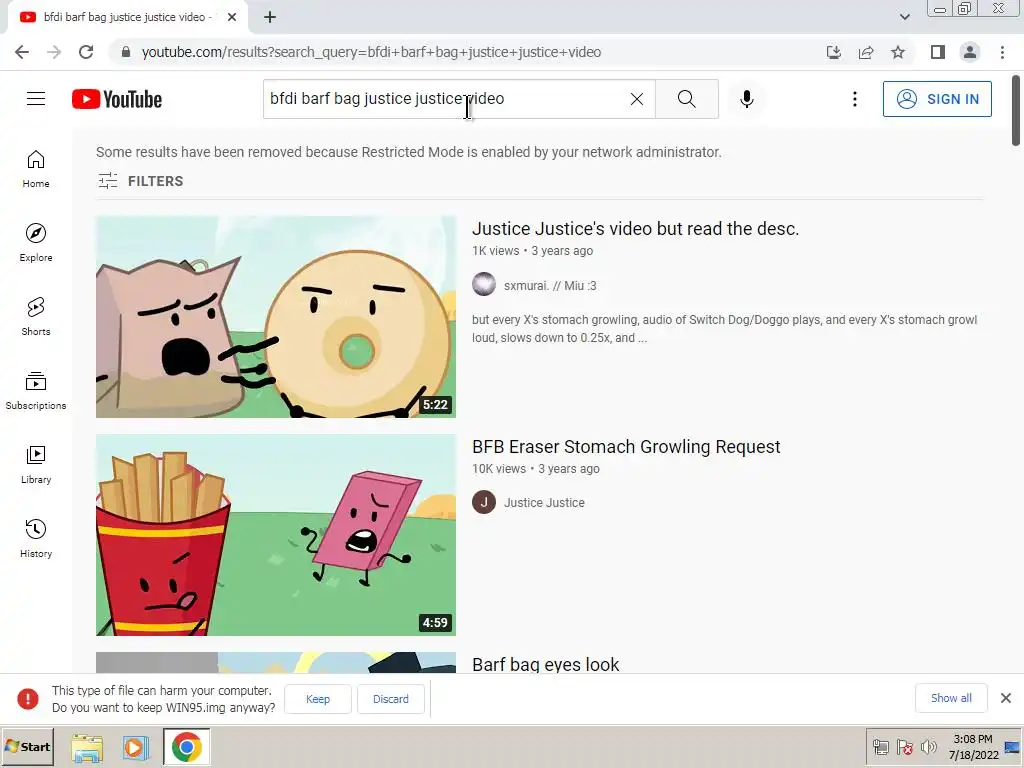Click the Chrome address bar URL

coord(371,52)
